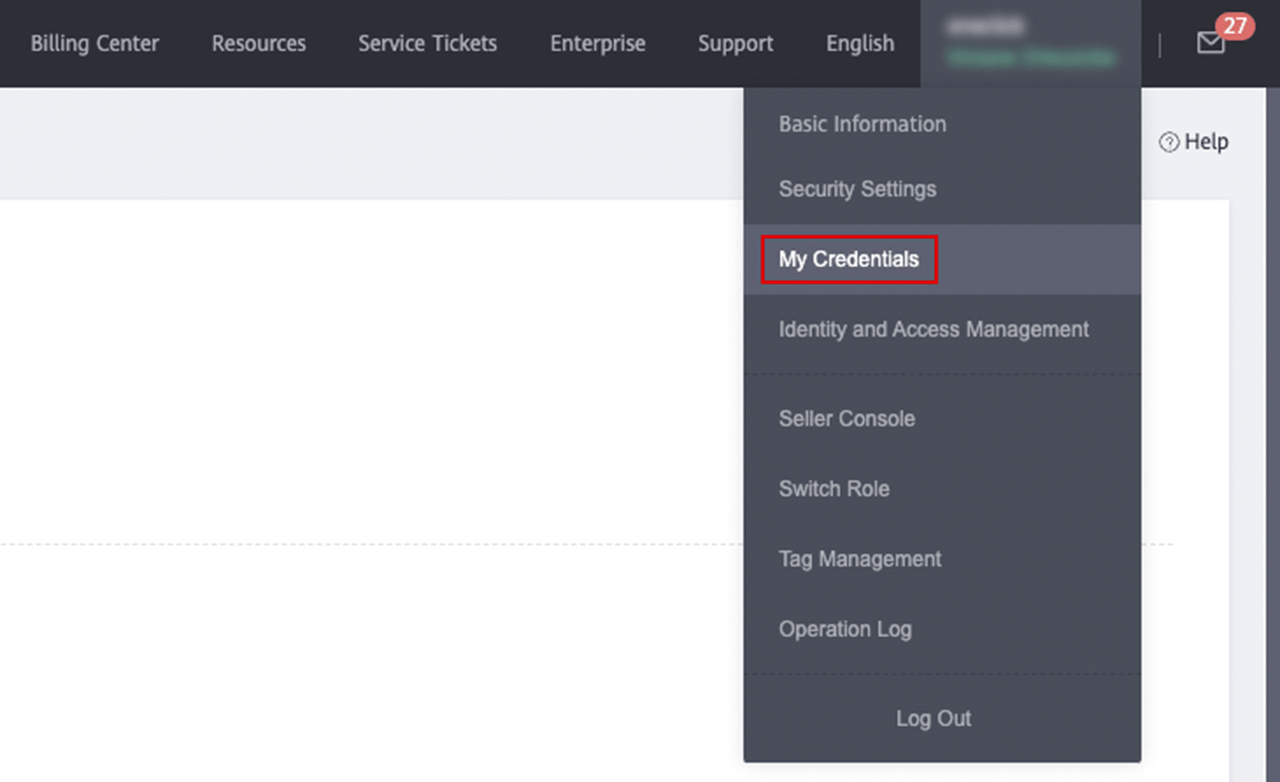The image size is (1280, 782).
Task: View the Operation Log
Action: [x=845, y=629]
